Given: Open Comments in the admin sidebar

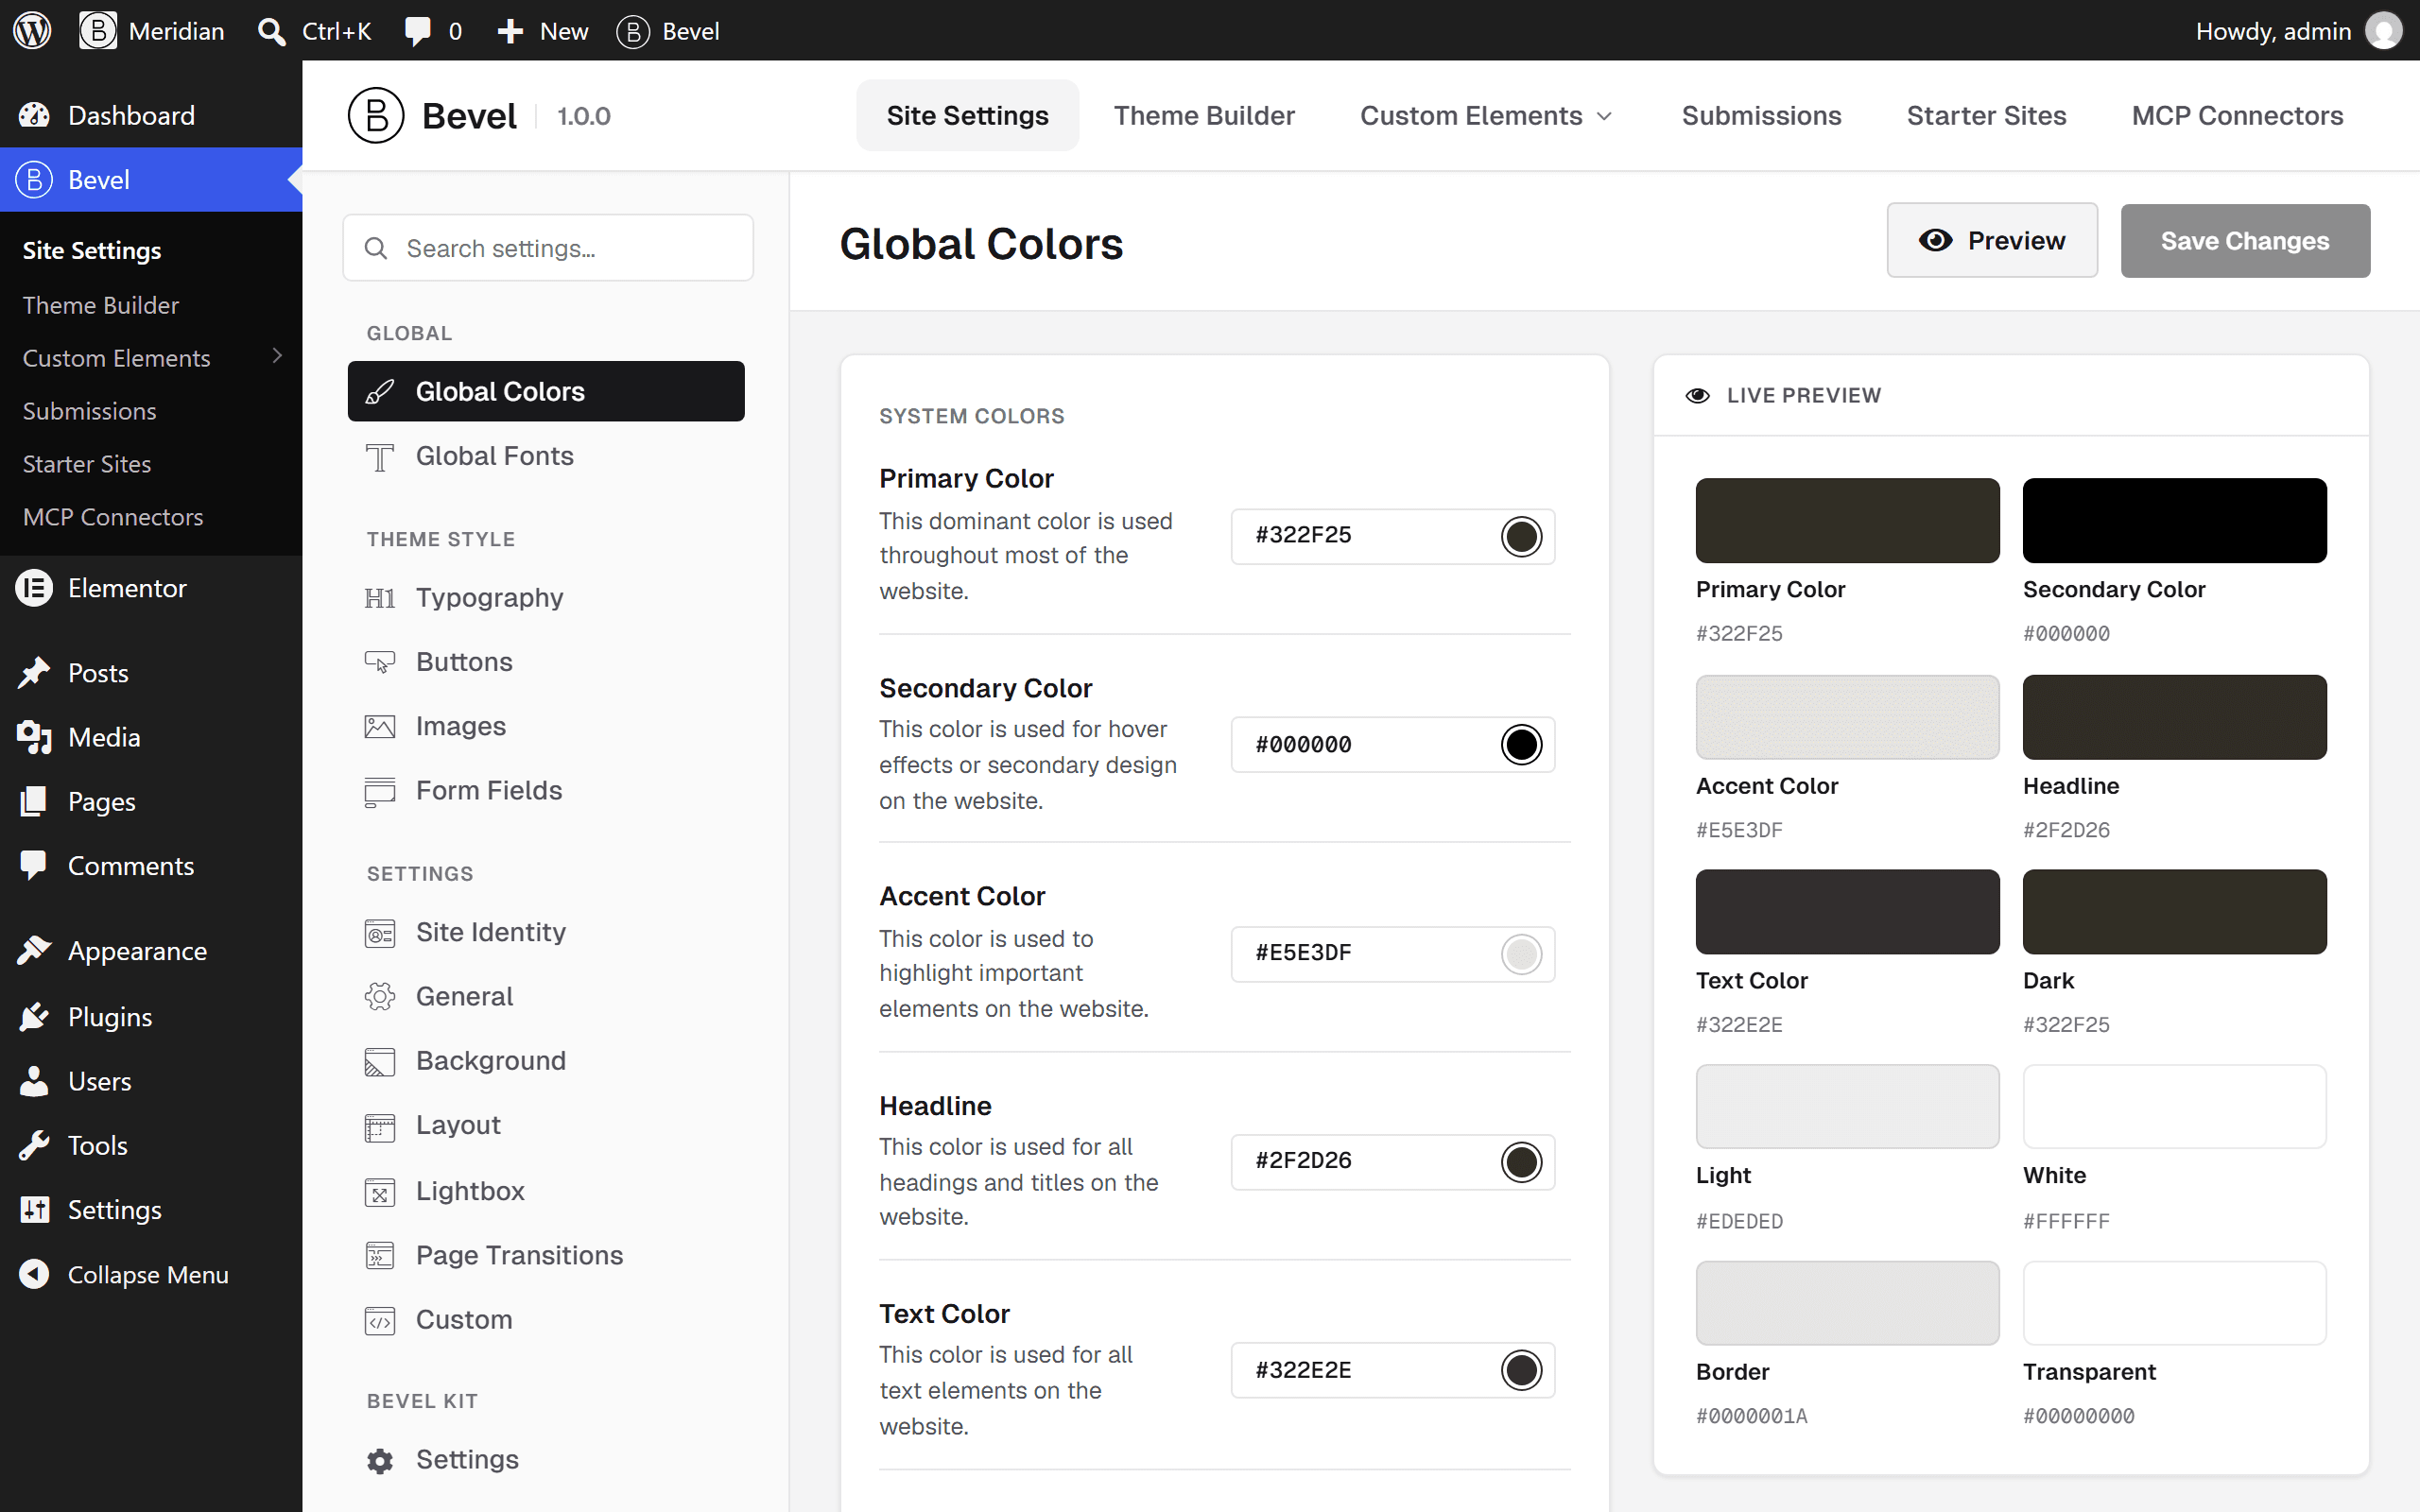Looking at the screenshot, I should point(151,866).
